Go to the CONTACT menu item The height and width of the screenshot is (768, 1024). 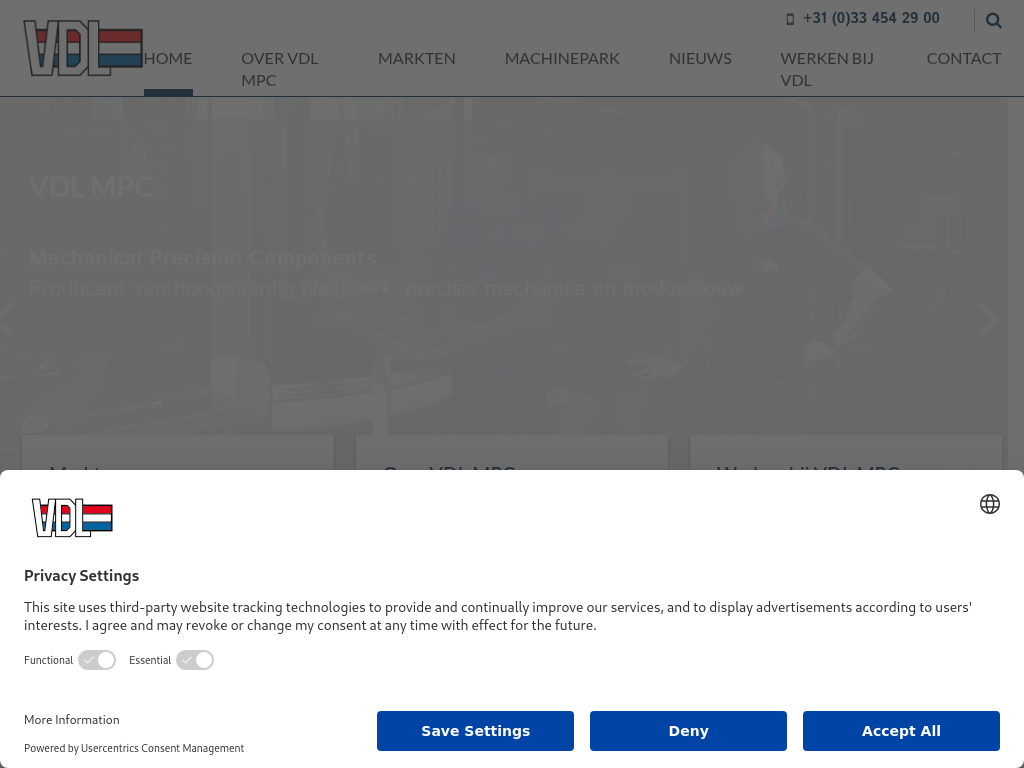coord(963,59)
